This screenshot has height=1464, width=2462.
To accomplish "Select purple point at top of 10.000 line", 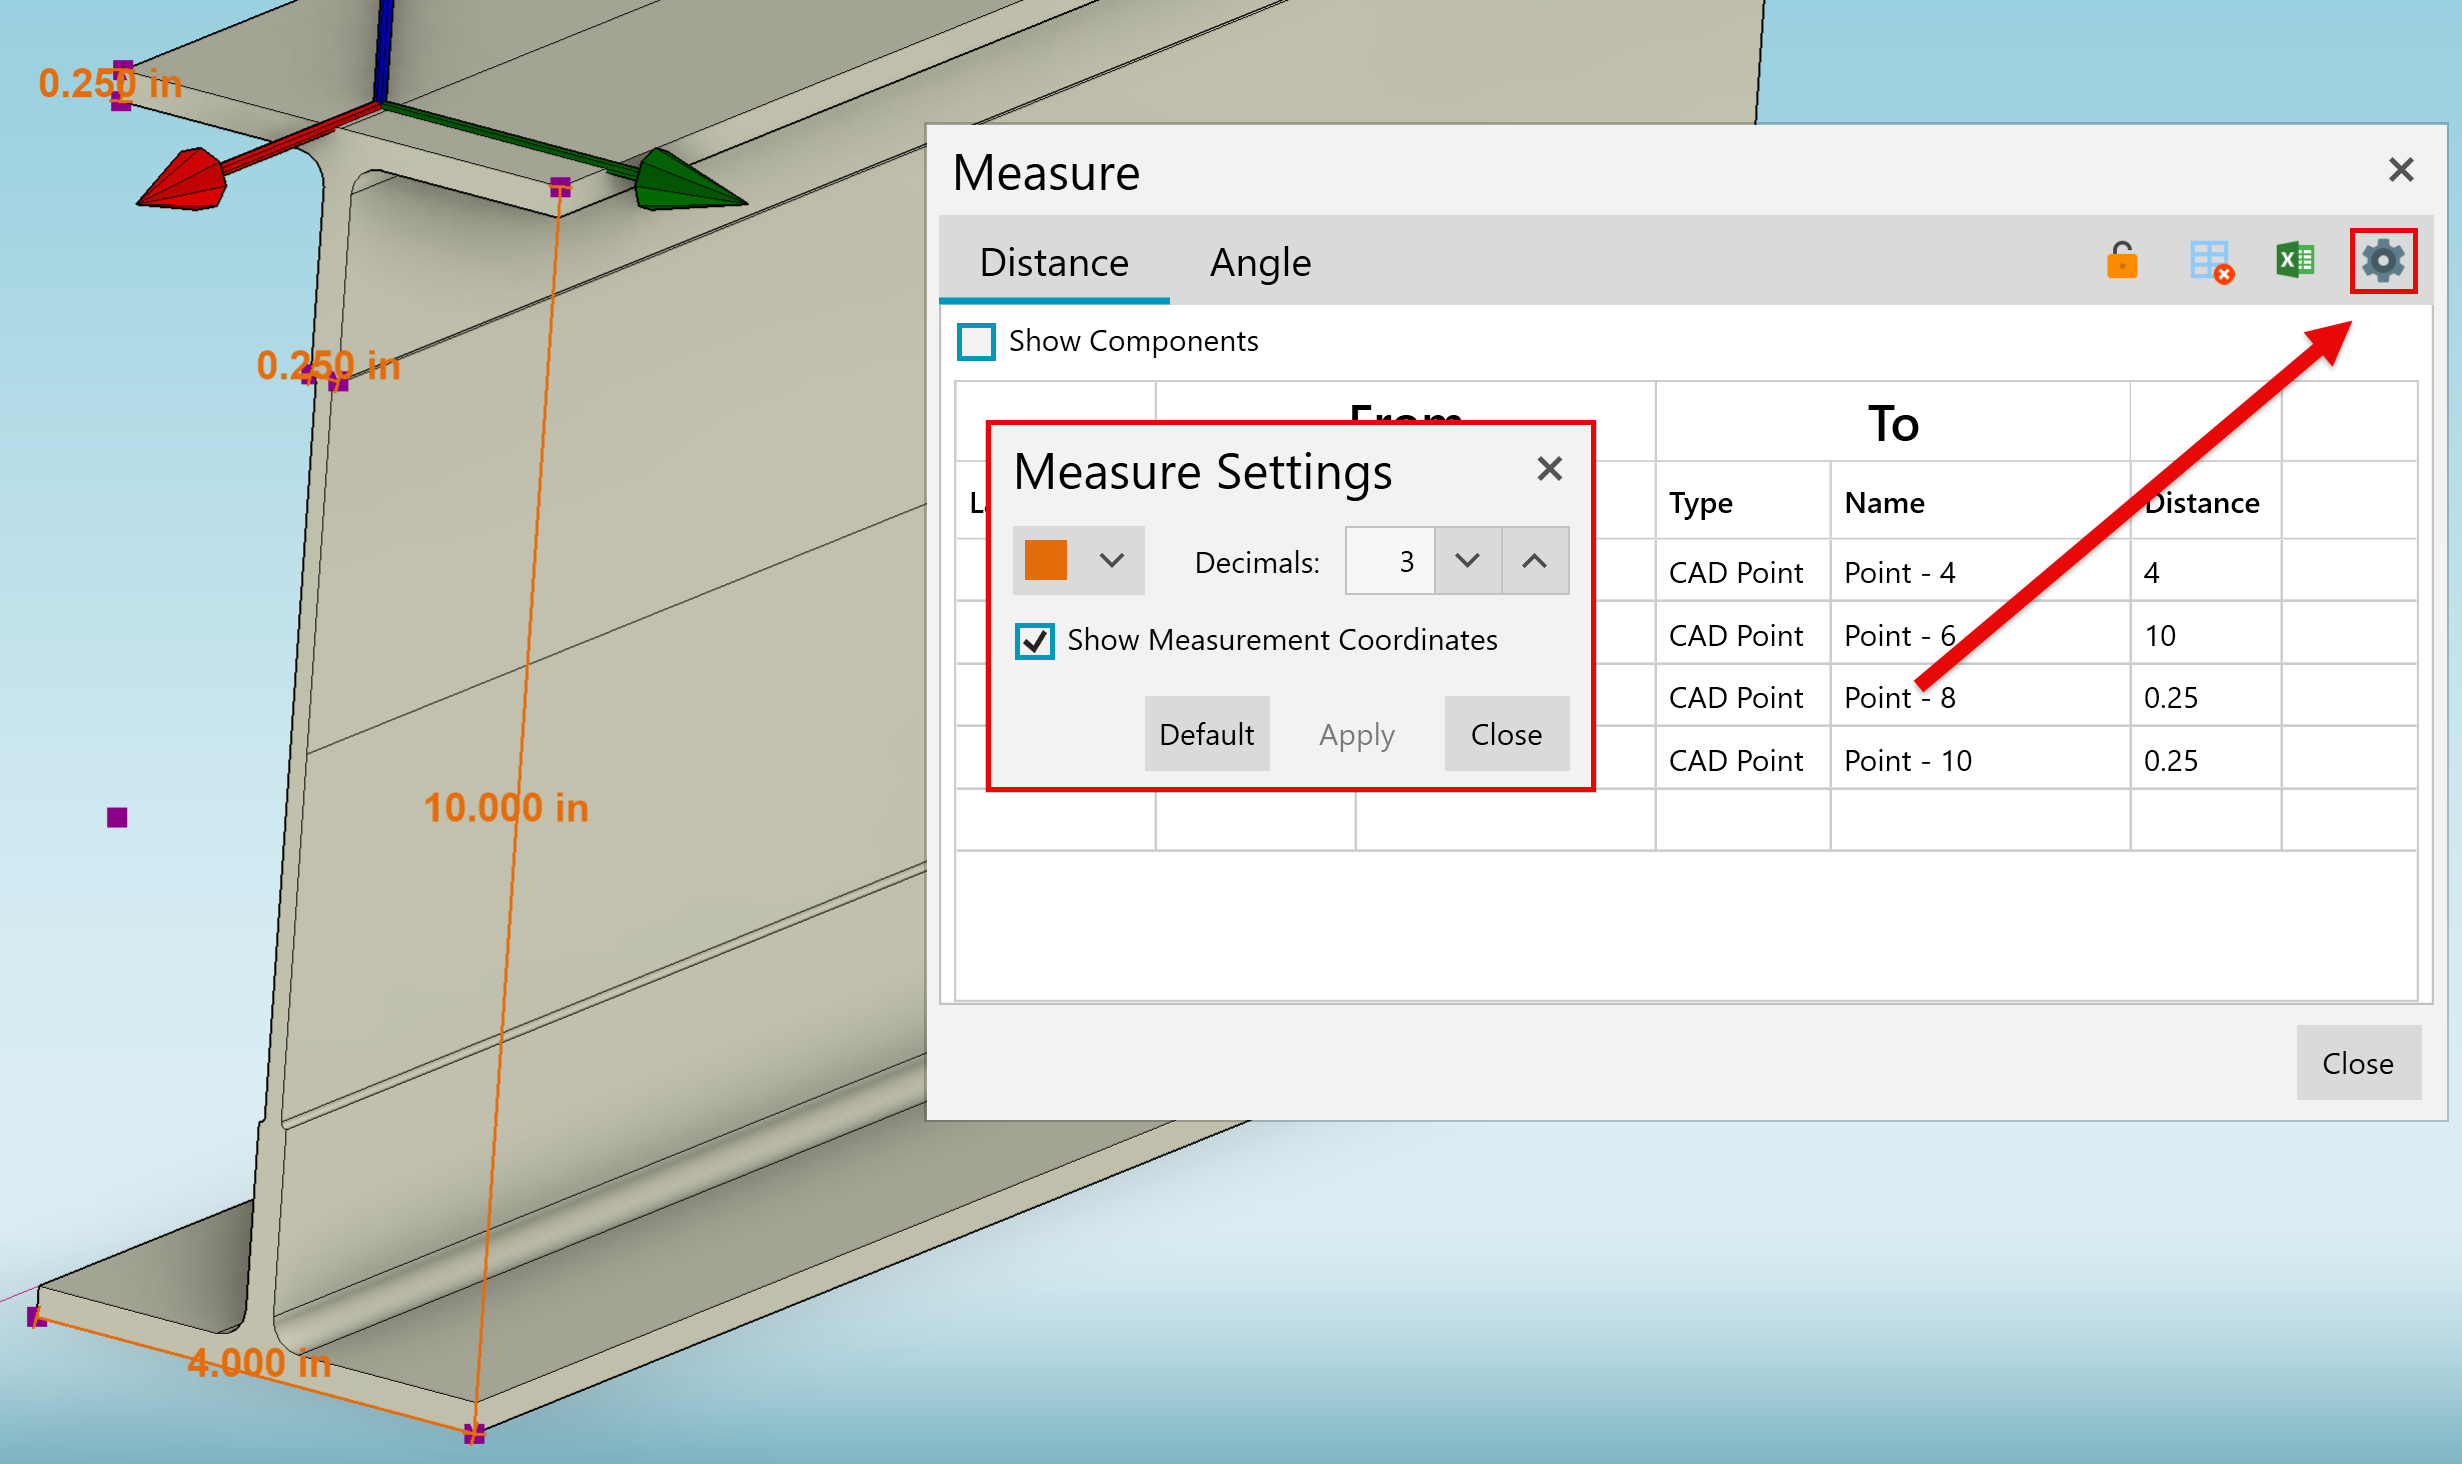I will pos(560,187).
